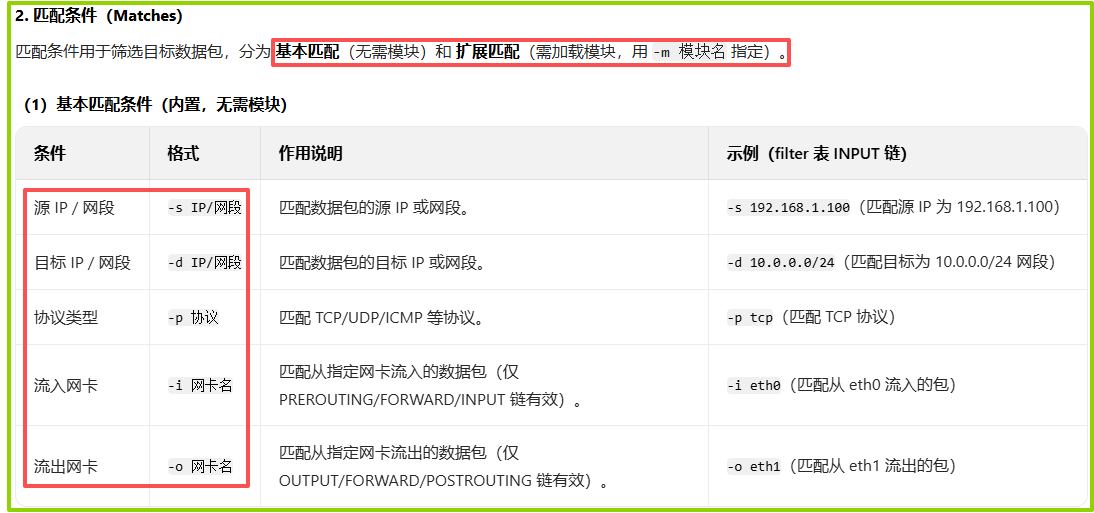Click the '流出网卡' cell
Image resolution: width=1094 pixels, height=513 pixels.
(x=66, y=466)
